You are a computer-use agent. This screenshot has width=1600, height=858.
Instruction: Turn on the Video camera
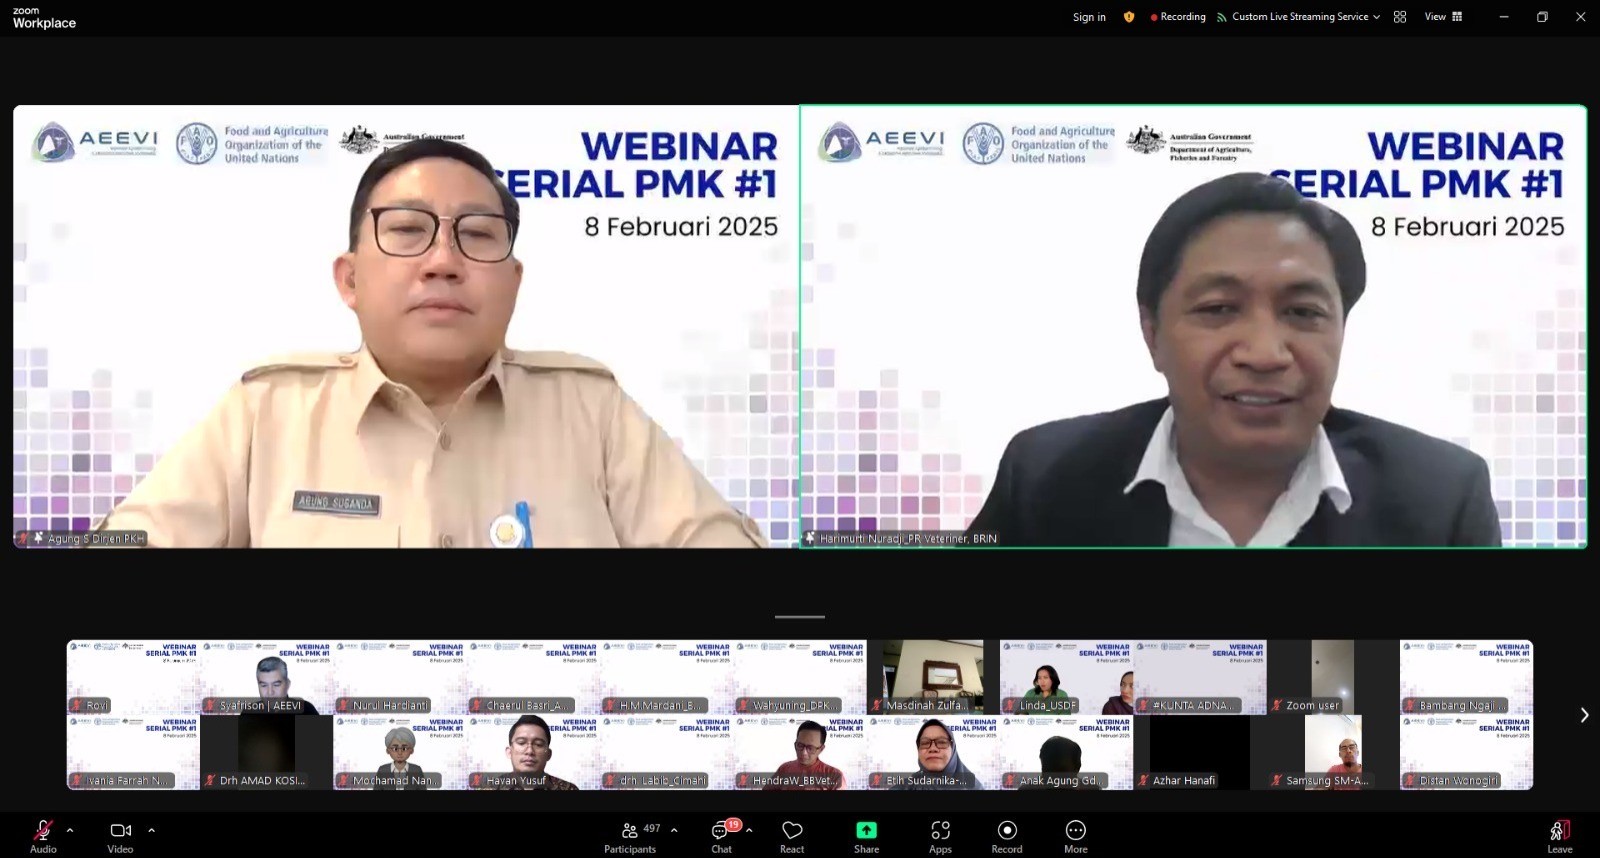[x=120, y=831]
